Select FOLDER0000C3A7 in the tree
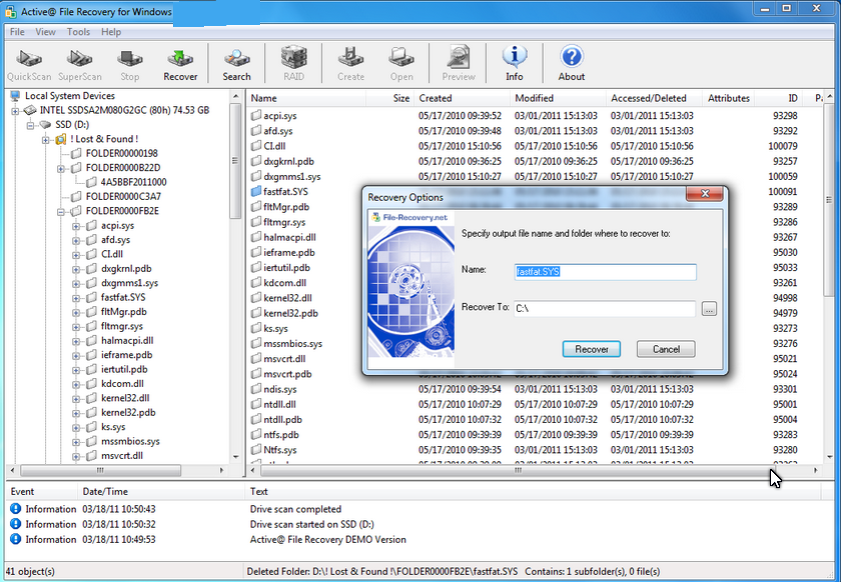 tap(123, 197)
